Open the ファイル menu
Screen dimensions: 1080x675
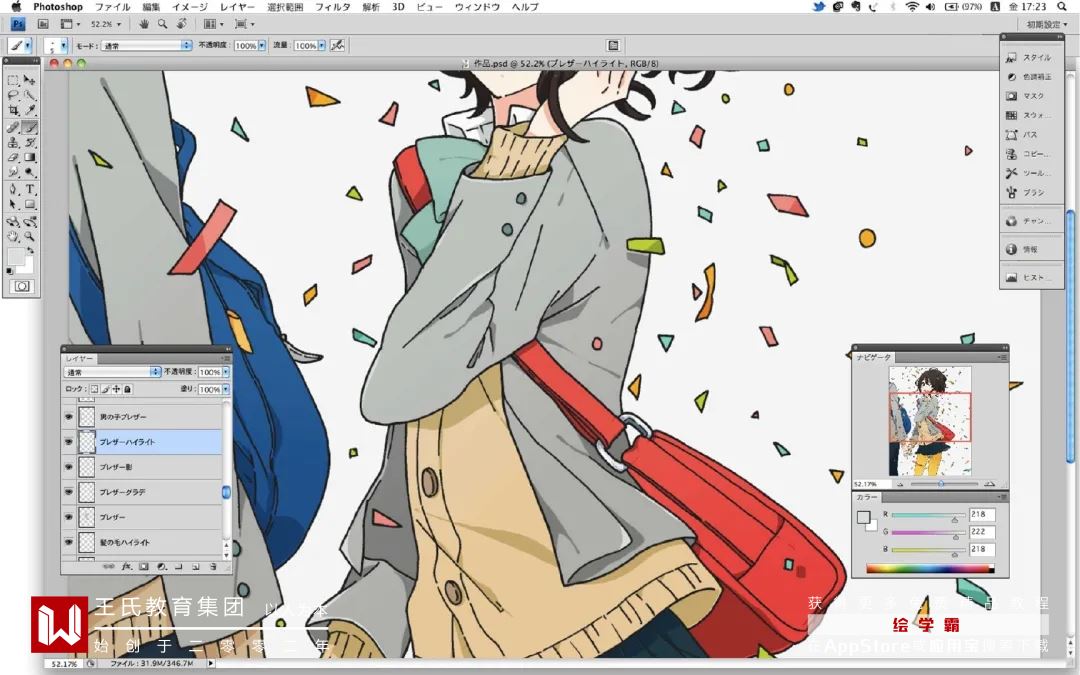point(112,7)
